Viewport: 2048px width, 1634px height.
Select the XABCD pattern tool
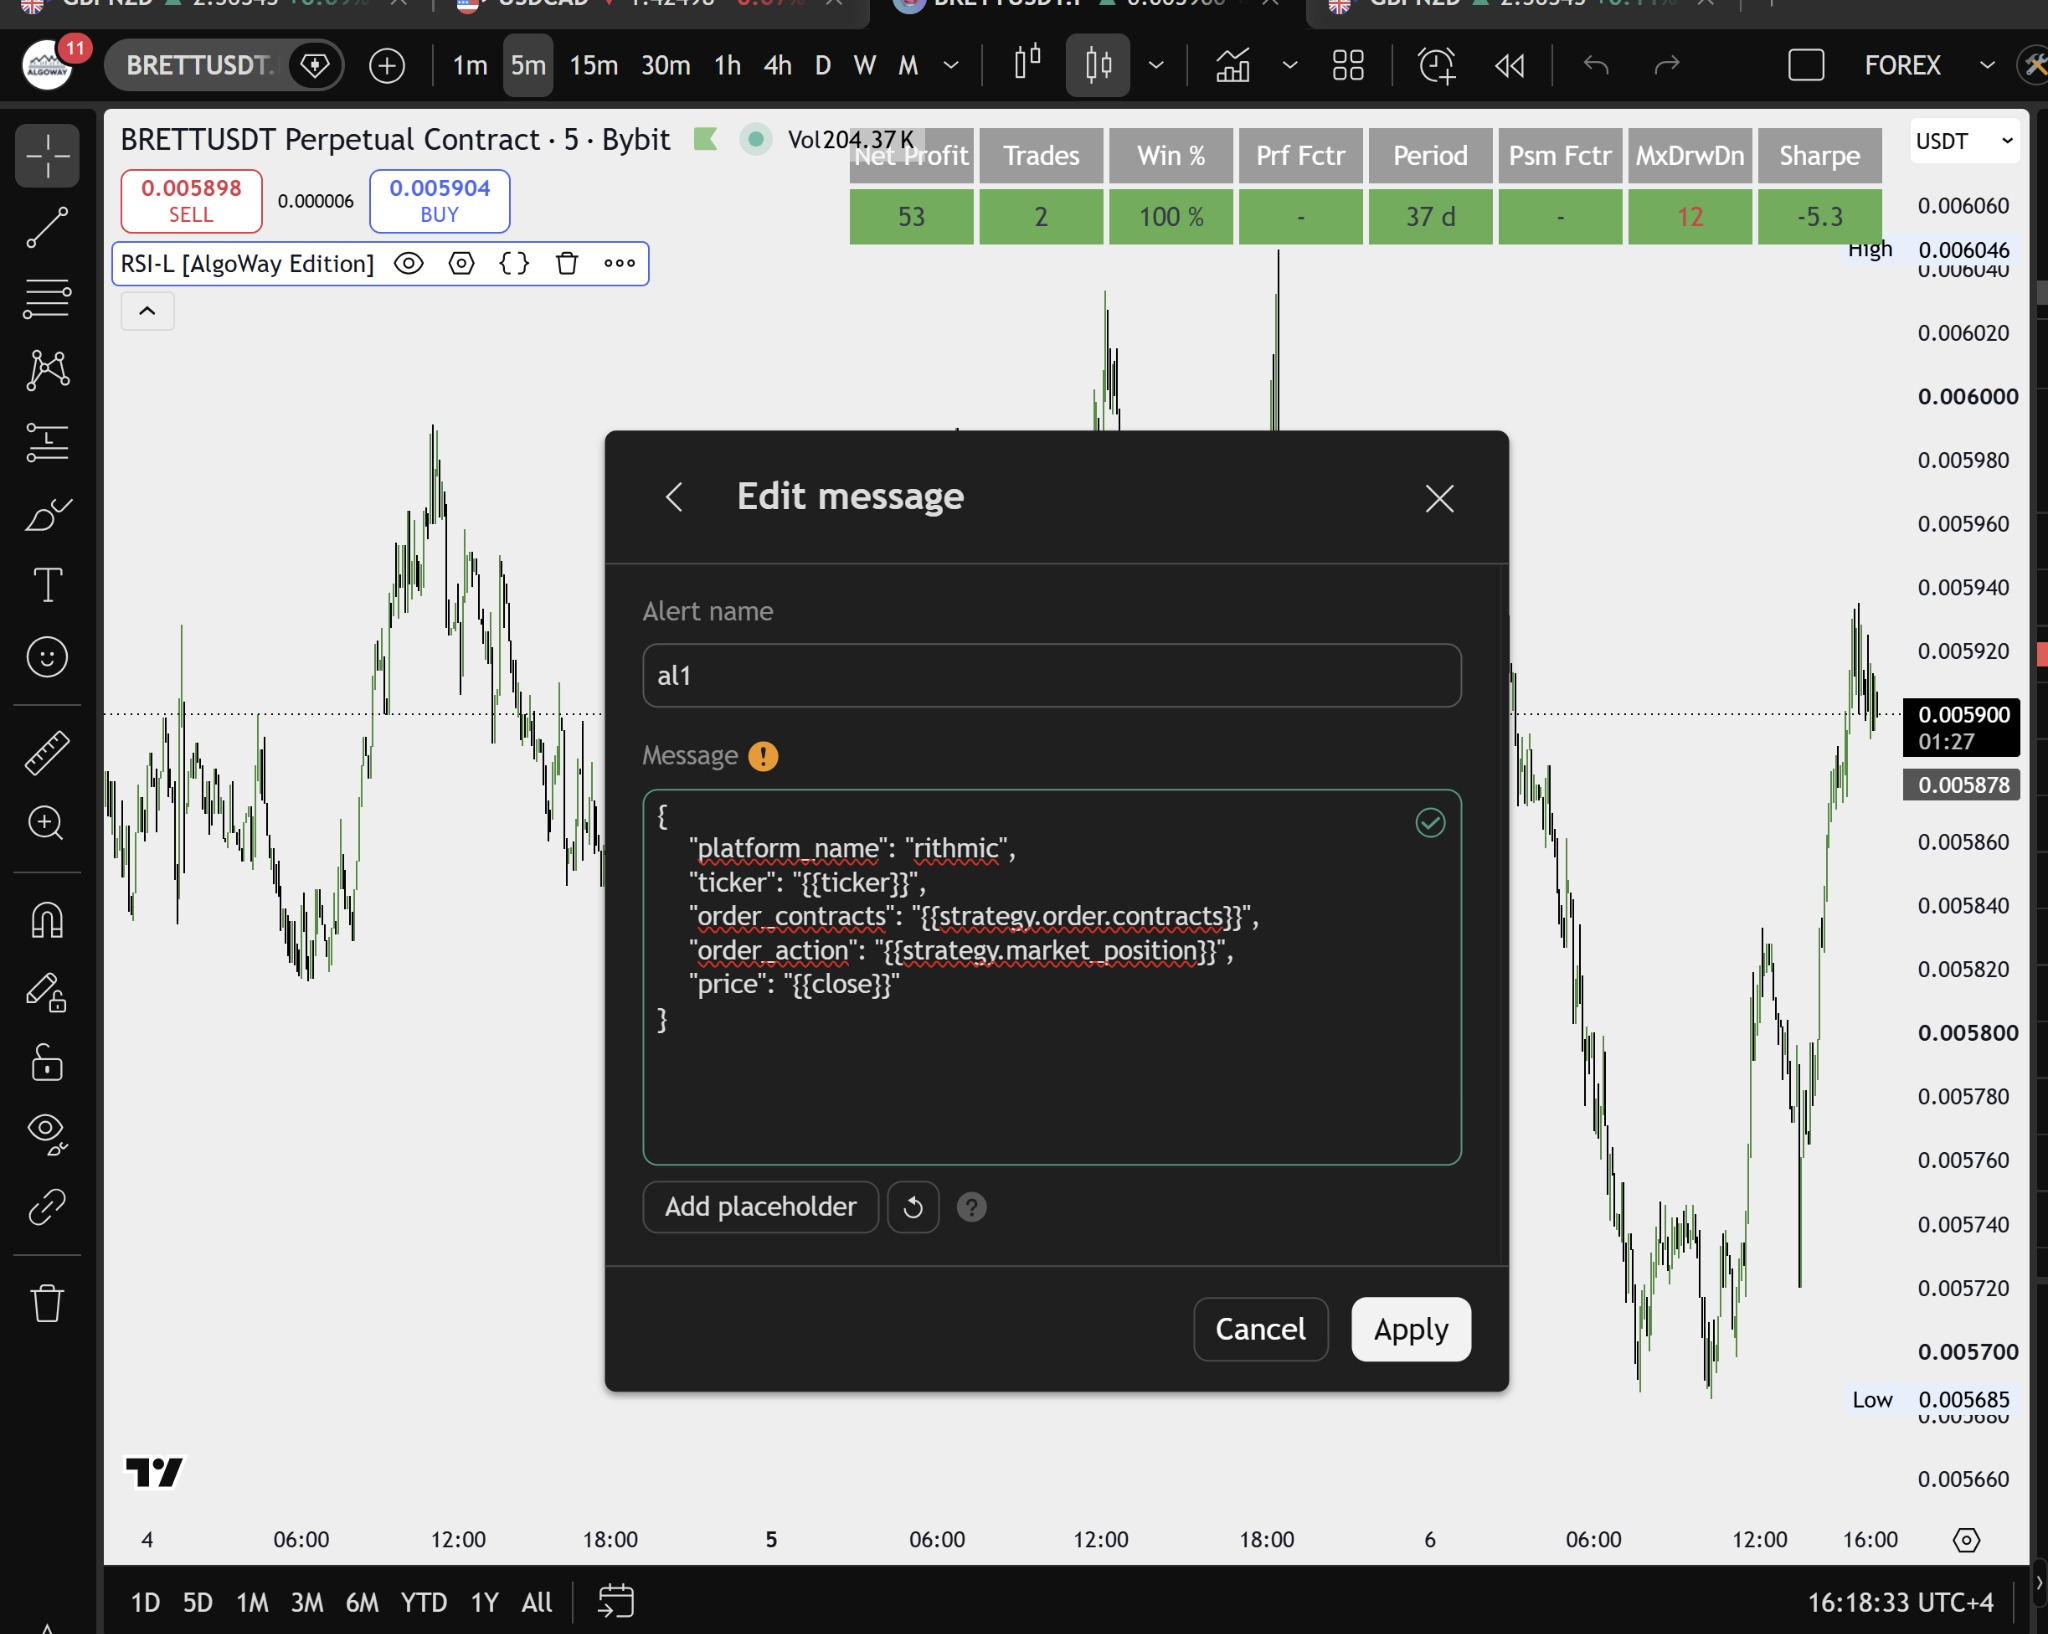47,370
